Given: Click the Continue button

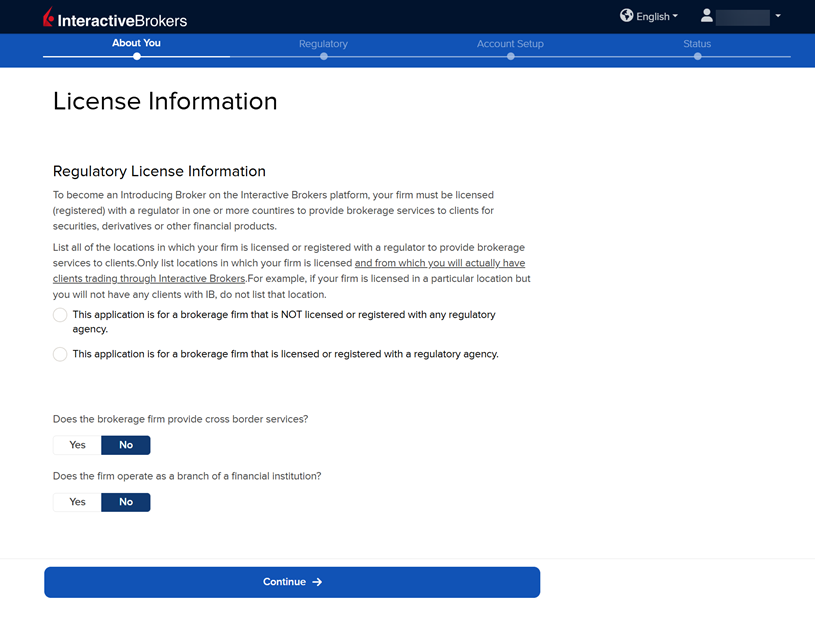Looking at the screenshot, I should 292,582.
